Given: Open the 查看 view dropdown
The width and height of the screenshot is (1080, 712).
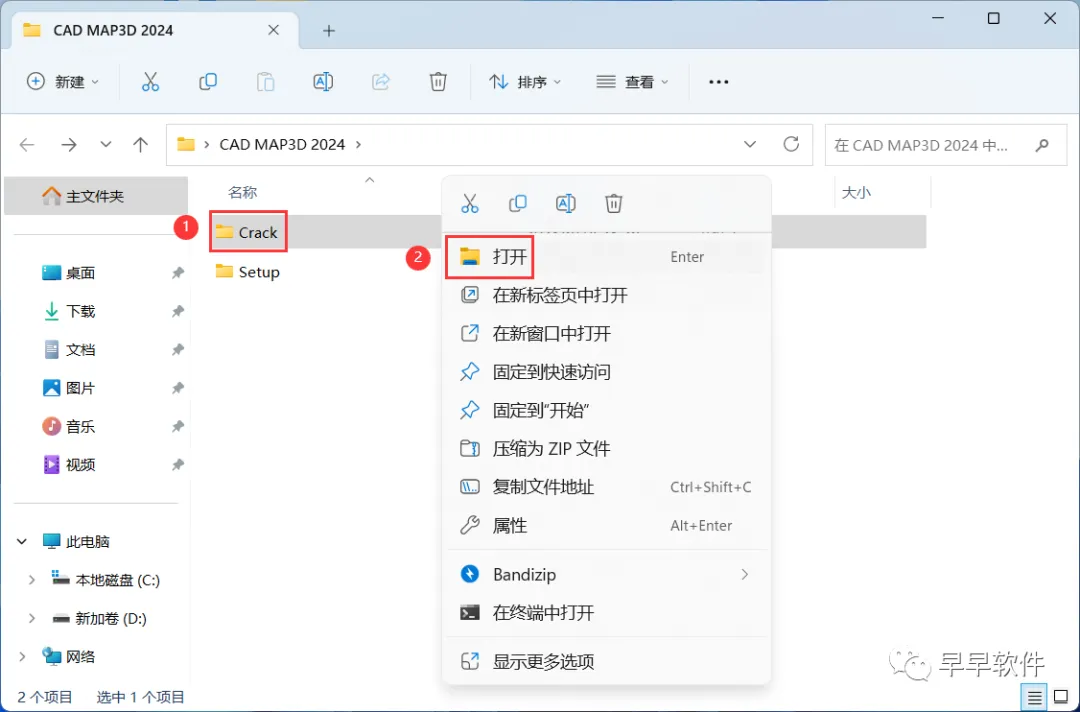Looking at the screenshot, I should pyautogui.click(x=632, y=82).
